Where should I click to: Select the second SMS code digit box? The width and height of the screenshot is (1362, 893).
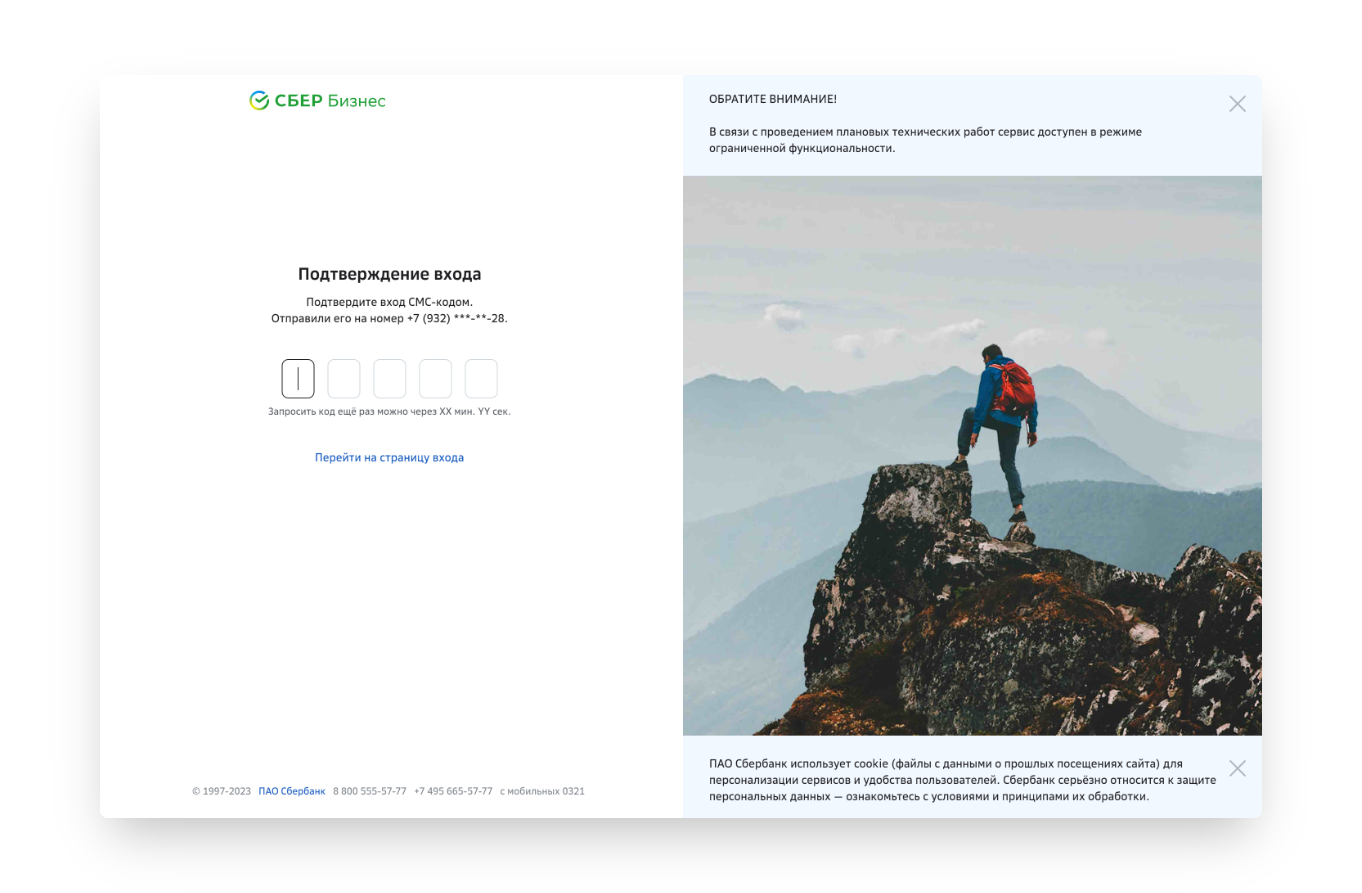(x=344, y=379)
